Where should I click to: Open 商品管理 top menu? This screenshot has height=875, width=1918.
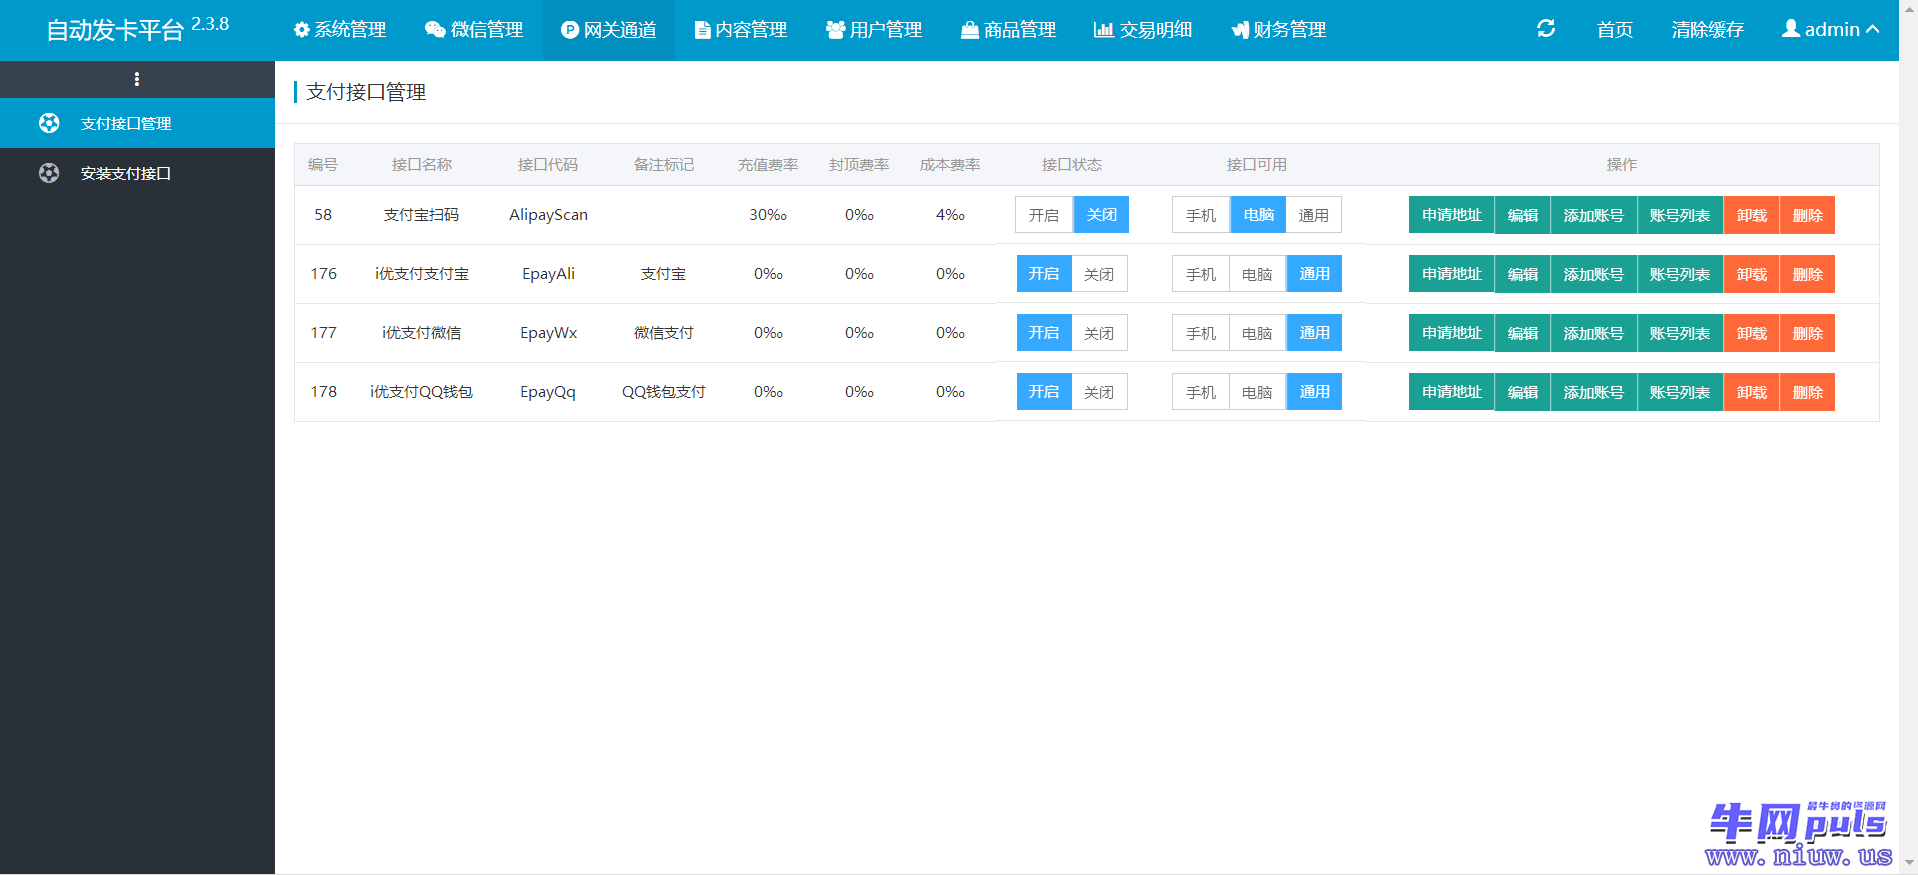coord(1008,30)
